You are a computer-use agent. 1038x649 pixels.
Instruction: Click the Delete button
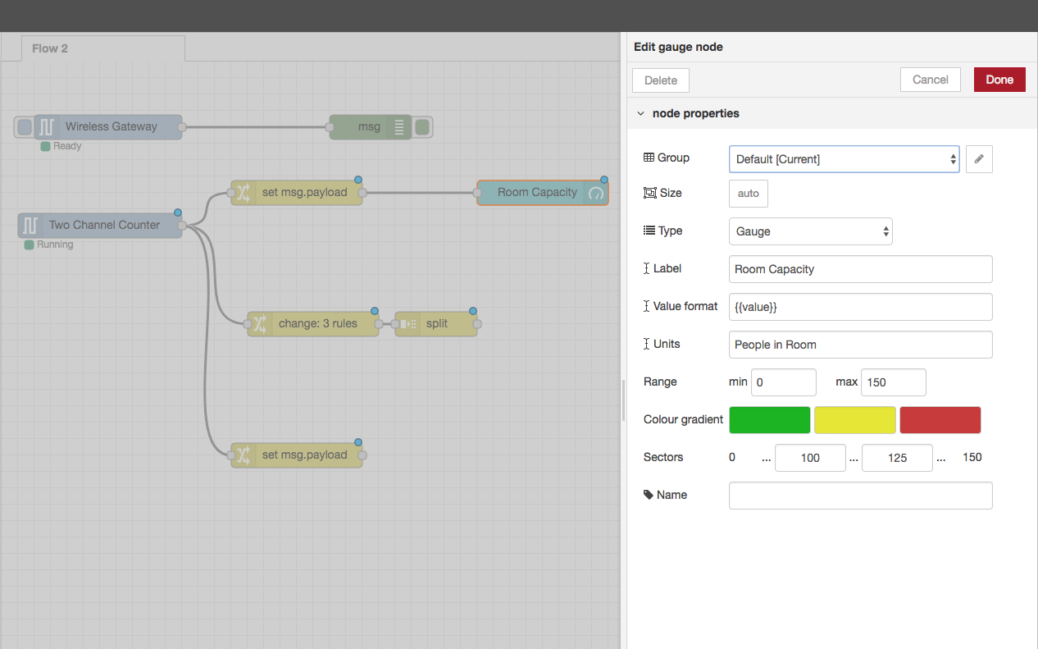[x=659, y=80]
